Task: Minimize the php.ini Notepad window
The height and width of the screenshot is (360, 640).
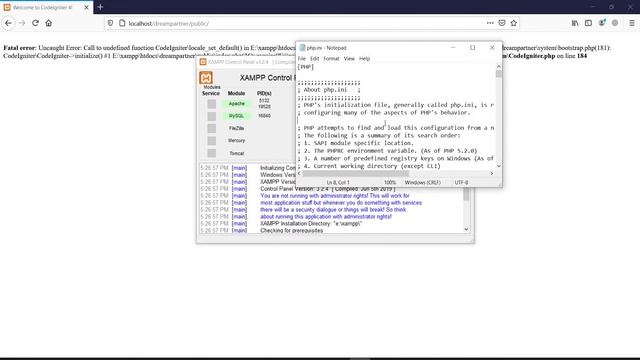Action: 453,48
